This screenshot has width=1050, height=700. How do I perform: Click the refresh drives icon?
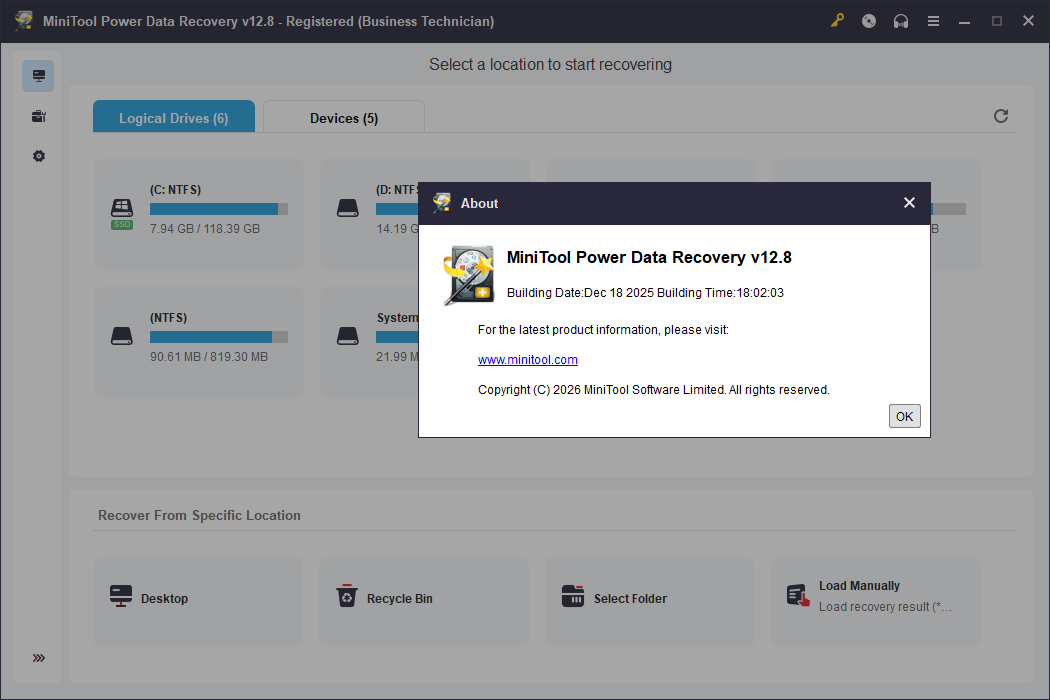point(1000,116)
